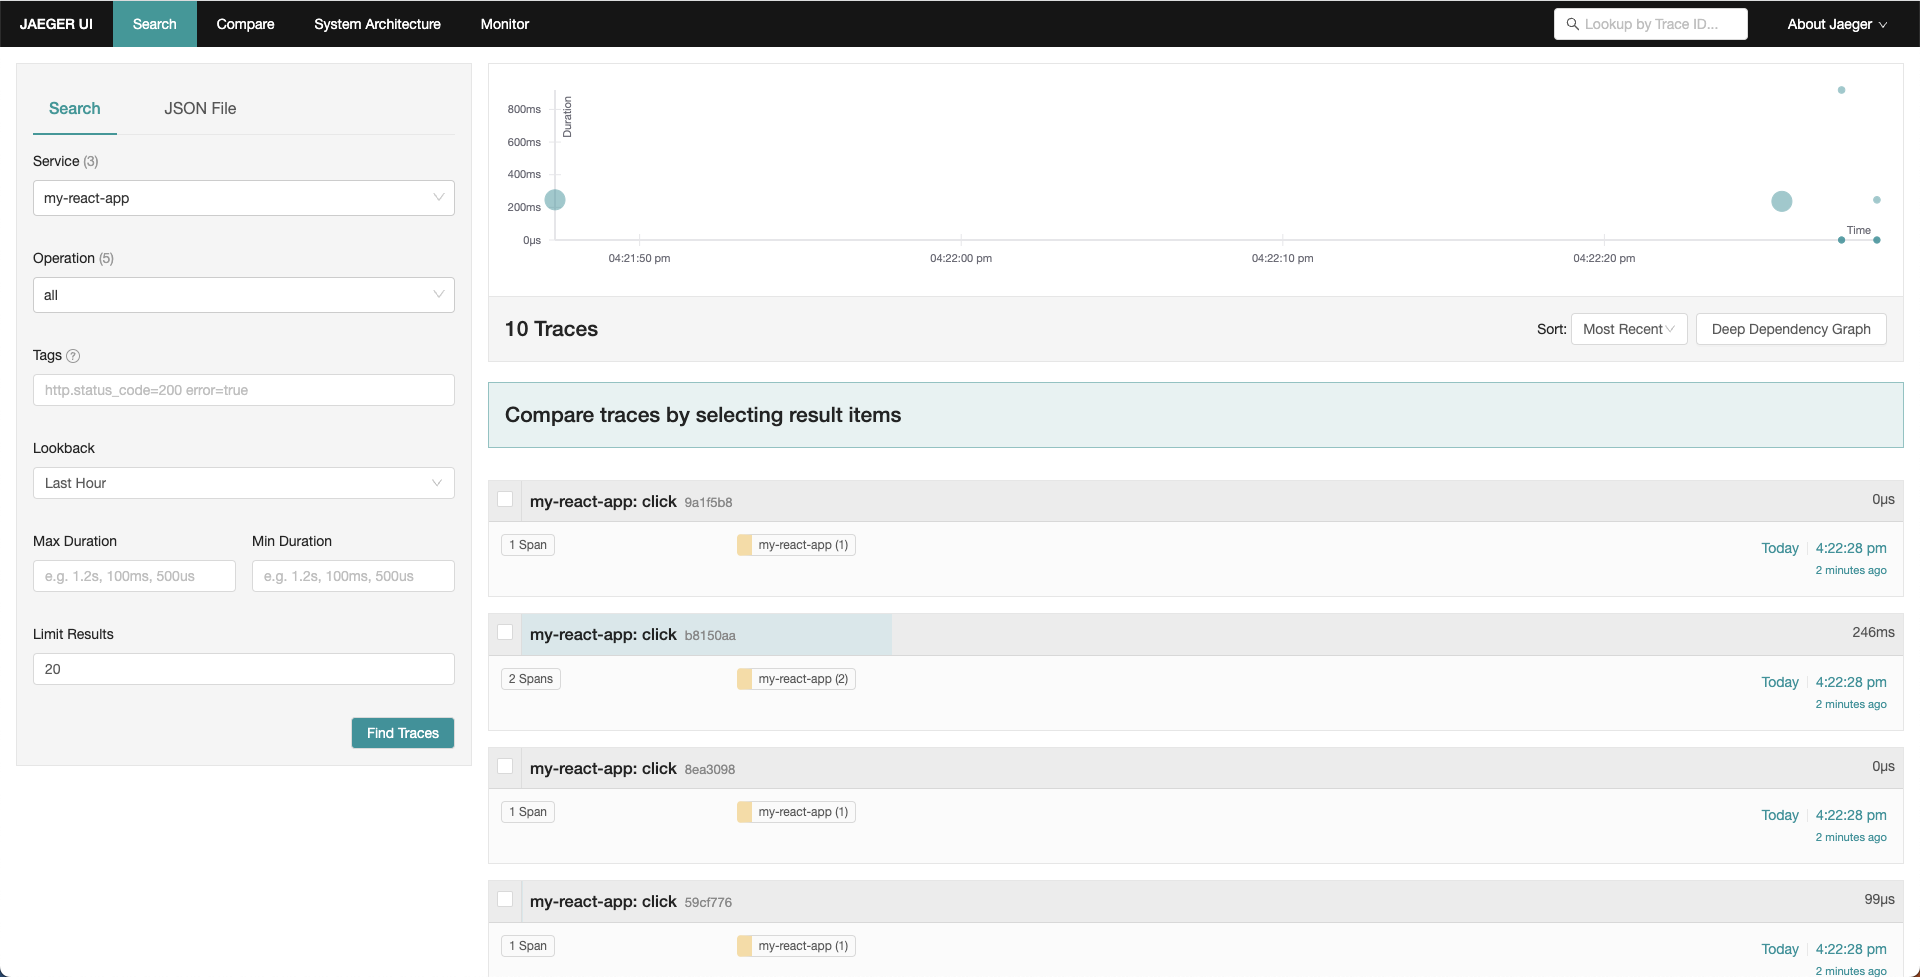The image size is (1920, 977).
Task: Click the 2 Spans badge on trace b8150aa
Action: (x=530, y=678)
